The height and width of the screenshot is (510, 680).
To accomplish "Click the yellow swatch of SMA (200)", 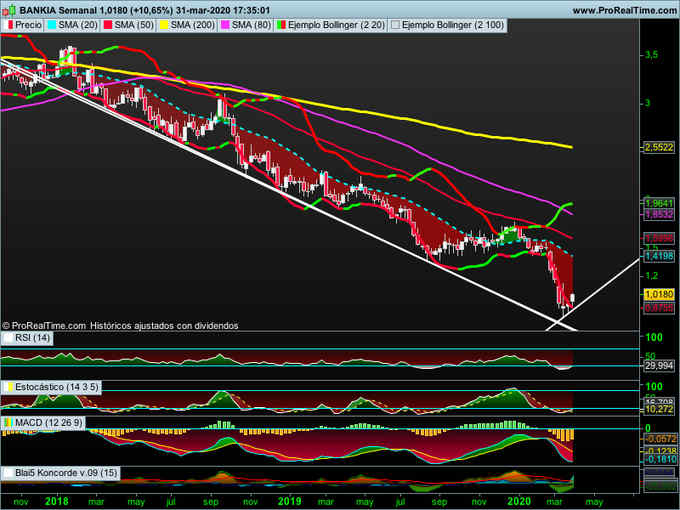I will (x=164, y=25).
